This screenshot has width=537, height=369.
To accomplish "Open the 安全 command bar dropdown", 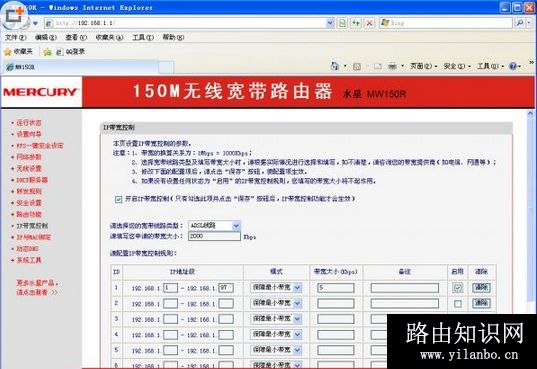I will 457,66.
